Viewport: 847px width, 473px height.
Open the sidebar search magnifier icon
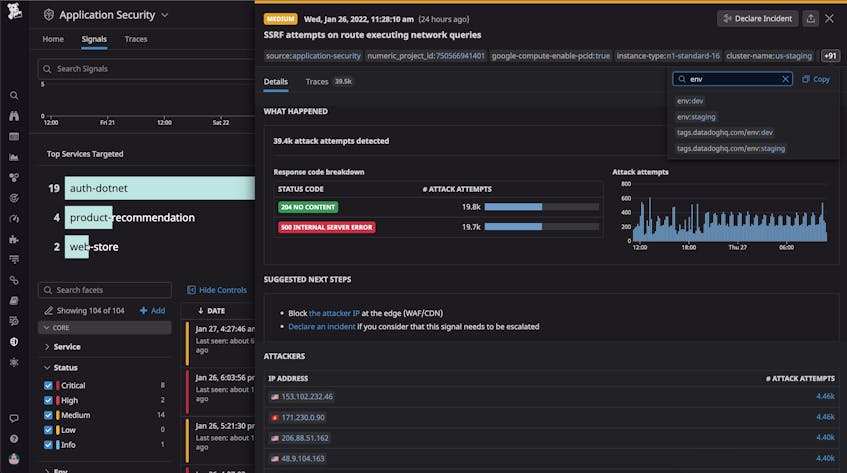tap(14, 96)
